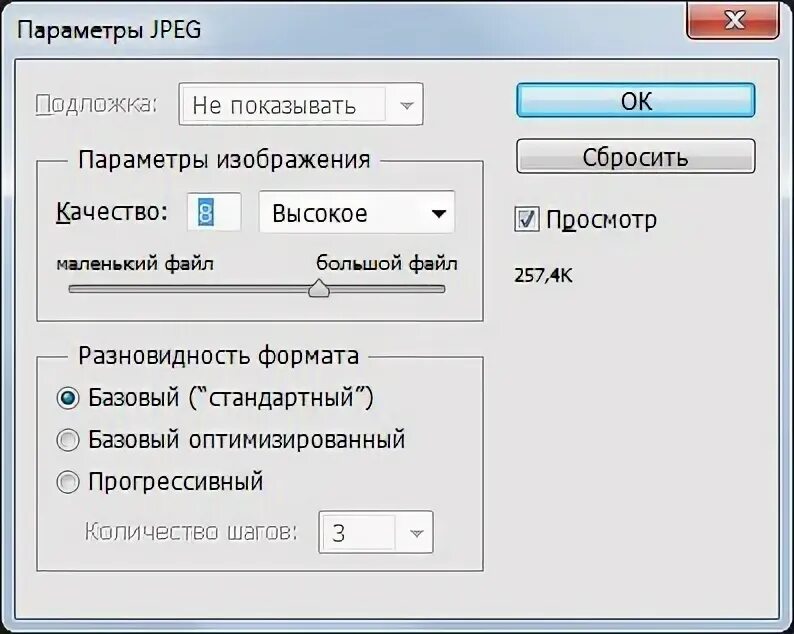Open the Количество шагов dropdown
The image size is (794, 634).
tap(376, 533)
